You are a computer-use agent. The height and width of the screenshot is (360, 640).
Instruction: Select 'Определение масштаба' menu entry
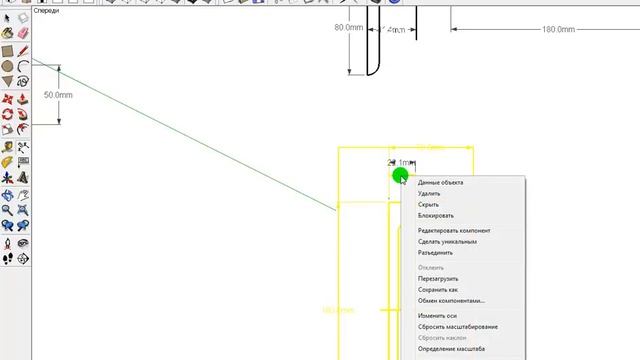coord(451,349)
